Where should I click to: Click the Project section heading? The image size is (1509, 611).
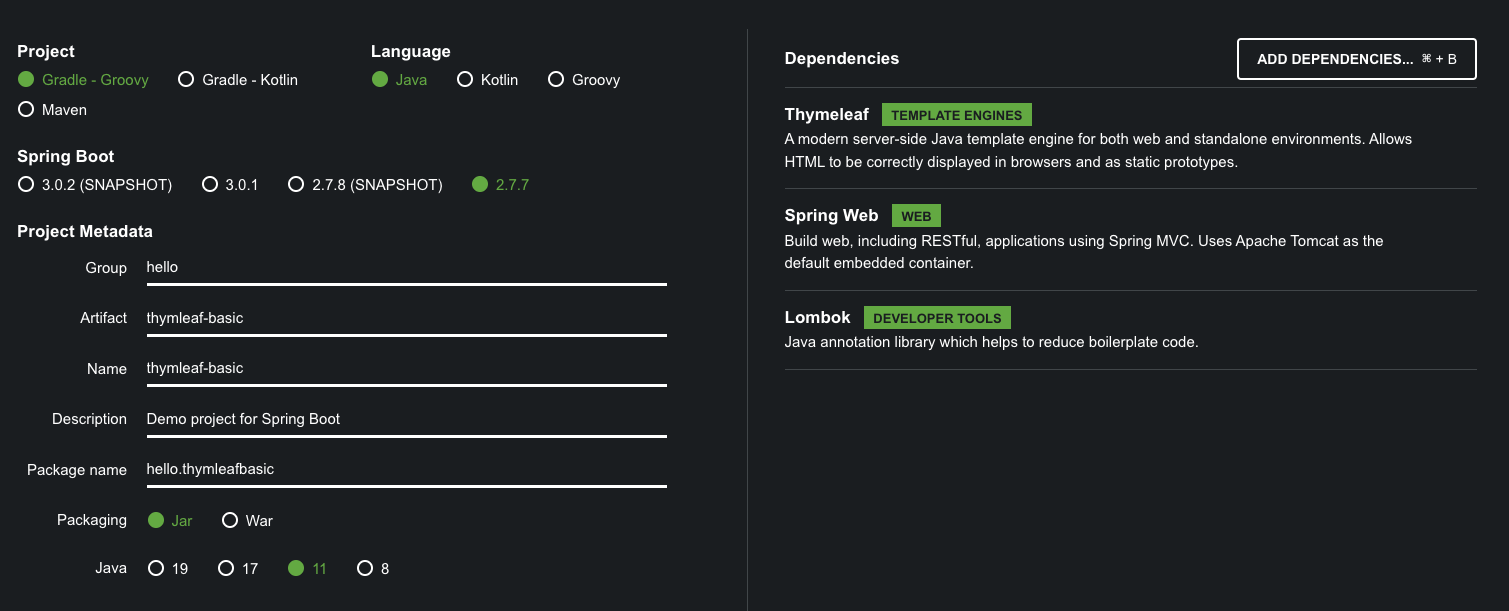click(46, 52)
